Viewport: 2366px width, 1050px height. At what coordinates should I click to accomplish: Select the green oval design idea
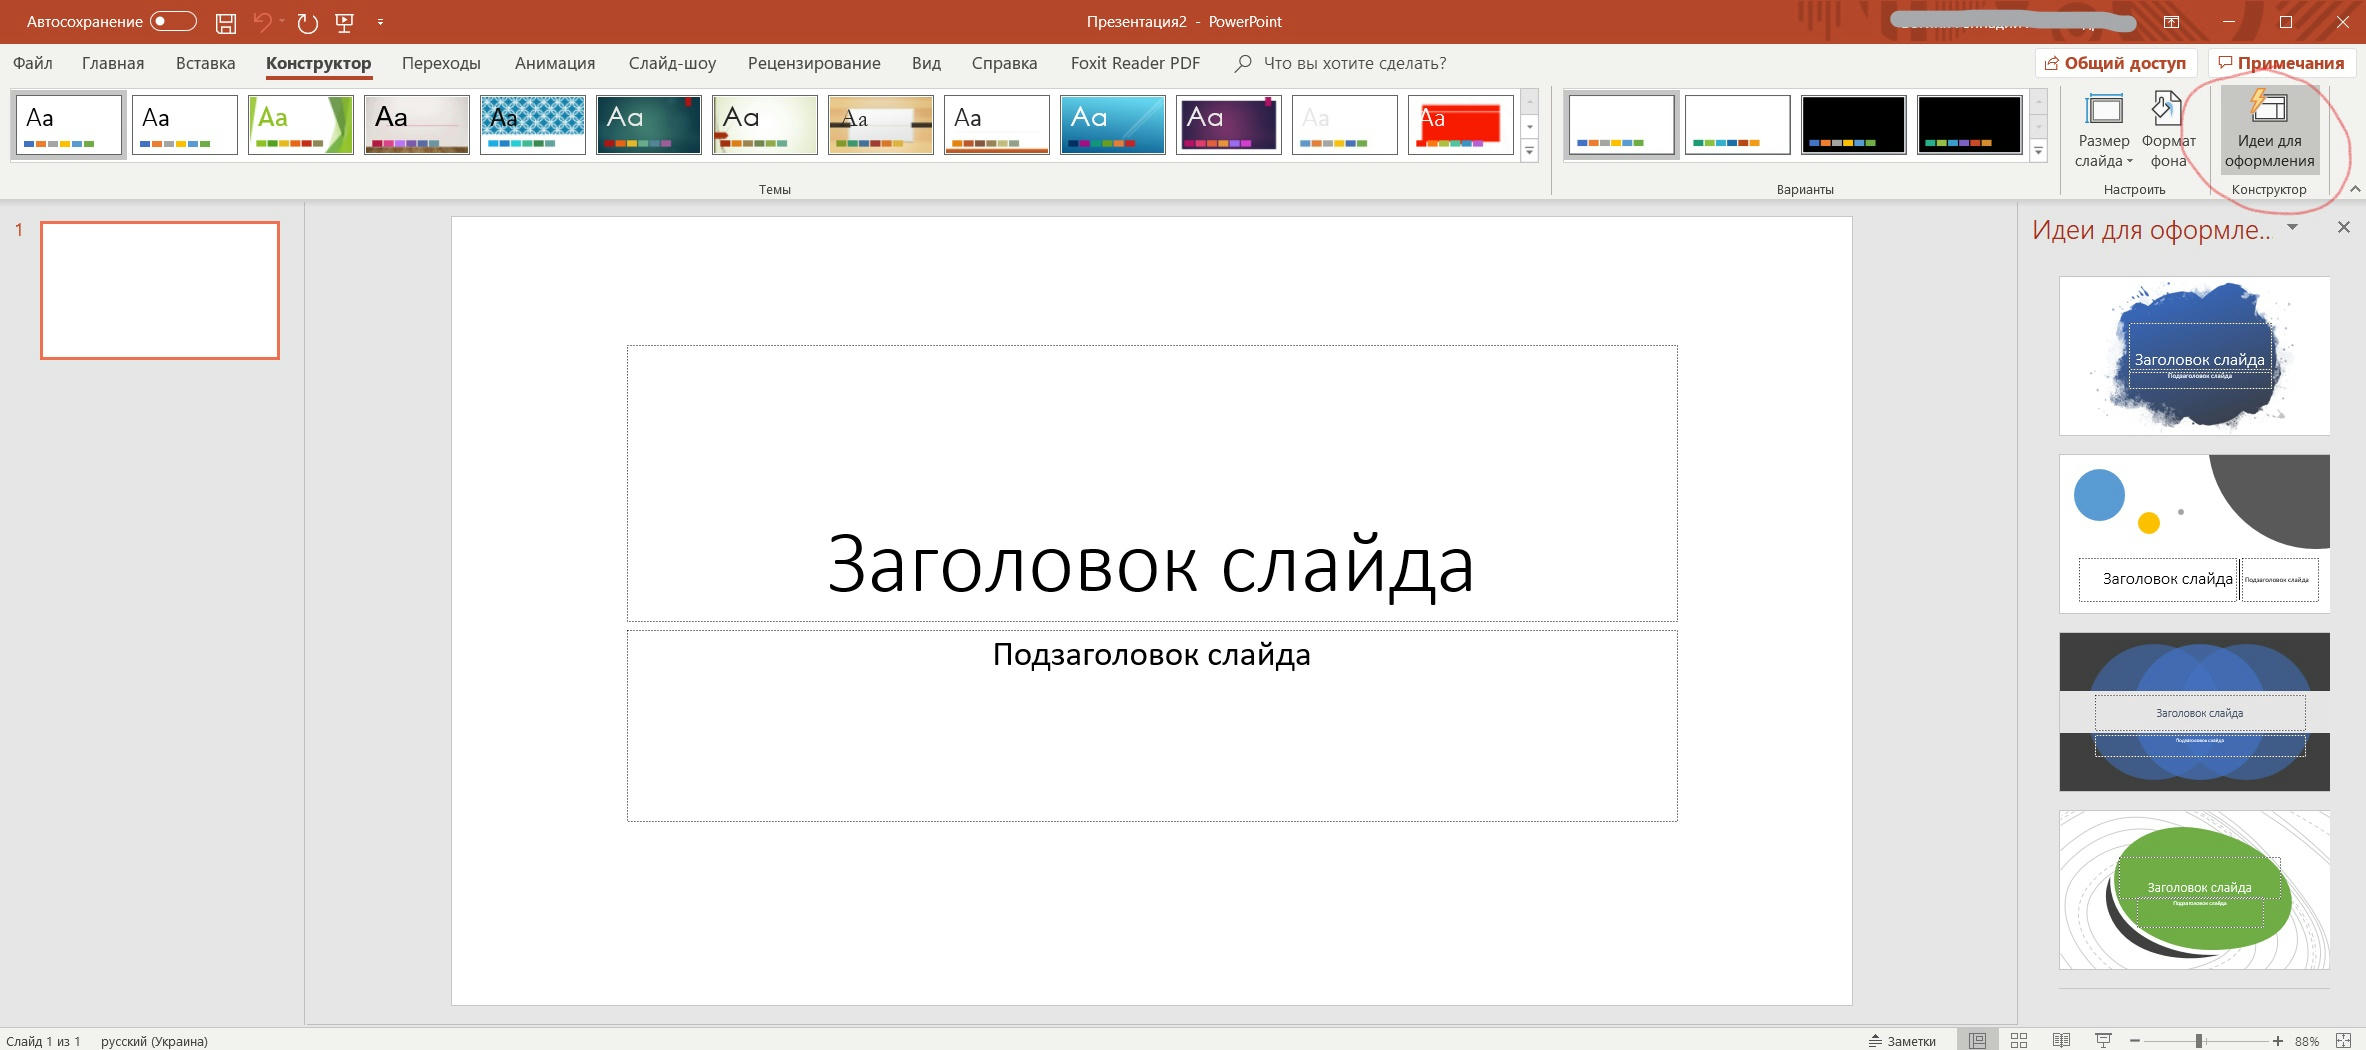tap(2194, 890)
